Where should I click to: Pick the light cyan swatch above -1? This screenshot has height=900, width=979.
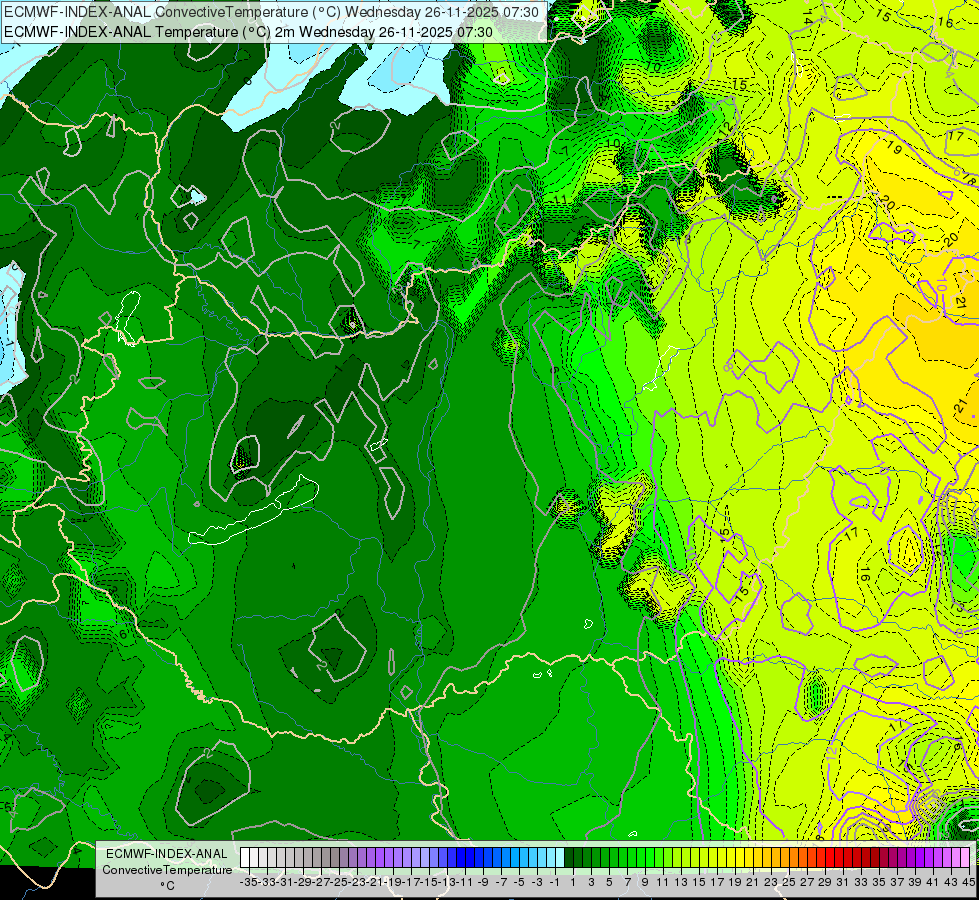coord(560,858)
